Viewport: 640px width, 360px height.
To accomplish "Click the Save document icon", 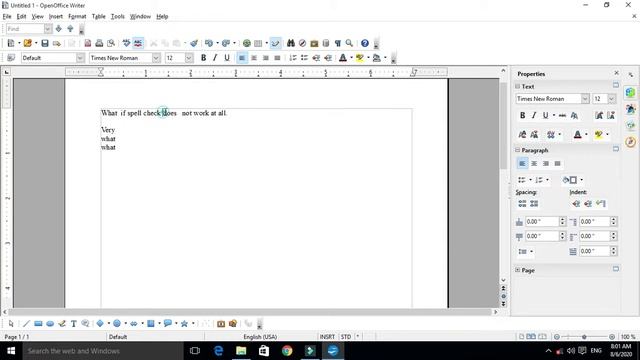I will [45, 43].
